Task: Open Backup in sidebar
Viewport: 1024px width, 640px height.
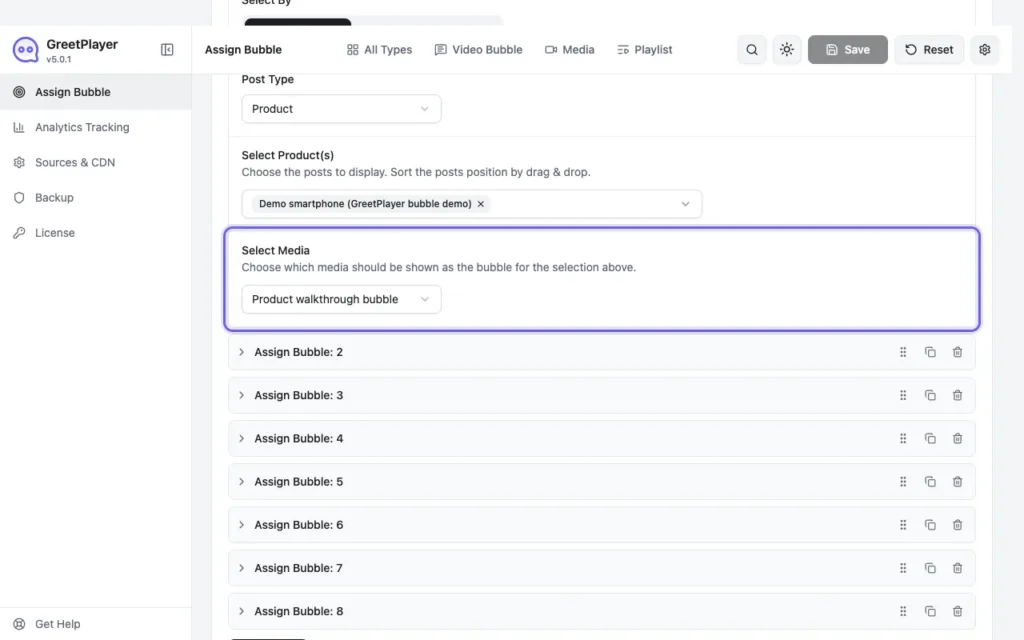Action: tap(95, 198)
